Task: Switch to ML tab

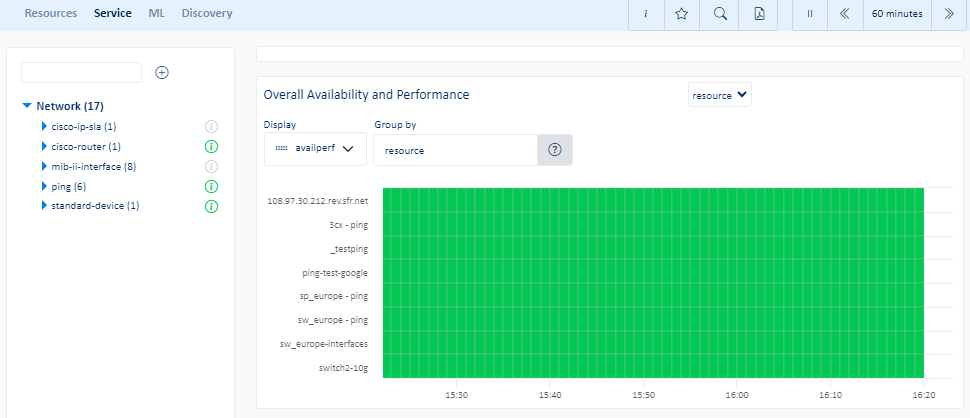Action: 157,13
